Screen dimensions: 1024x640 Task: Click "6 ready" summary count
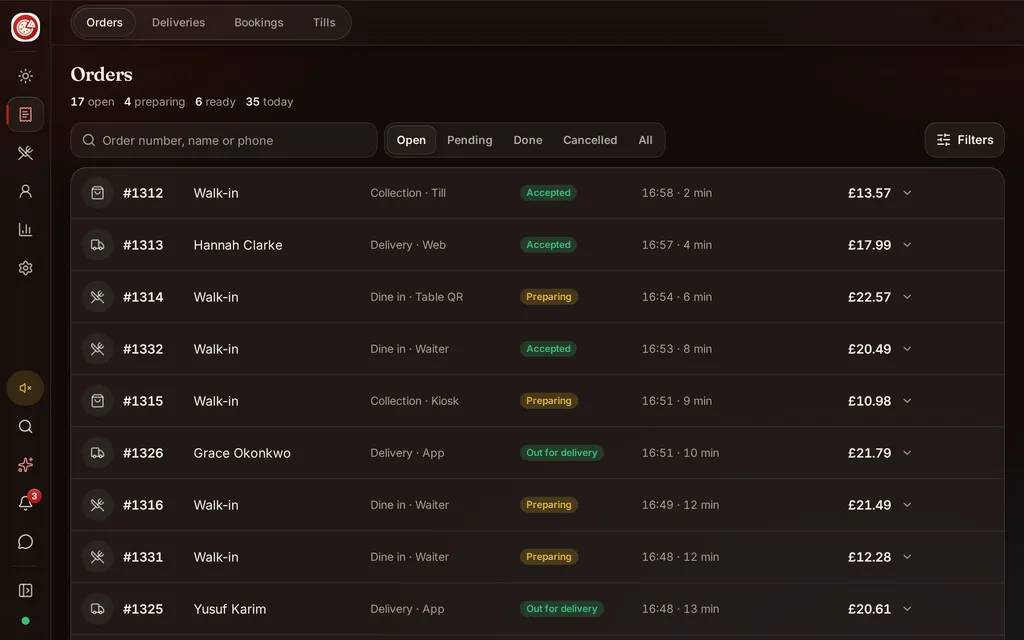pyautogui.click(x=215, y=102)
